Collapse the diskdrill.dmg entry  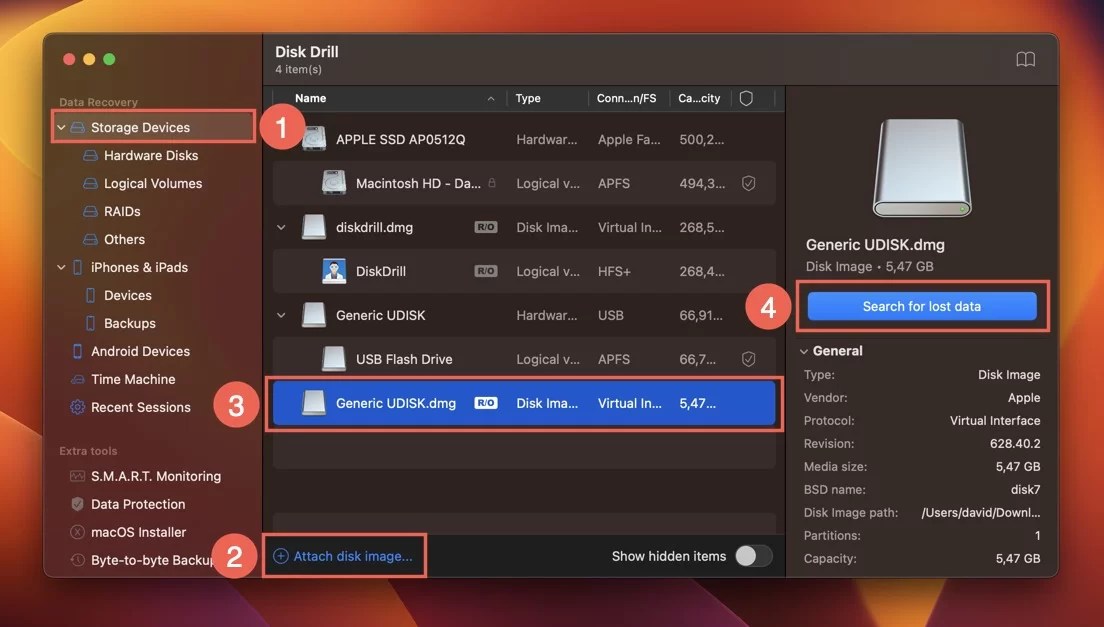tap(281, 227)
